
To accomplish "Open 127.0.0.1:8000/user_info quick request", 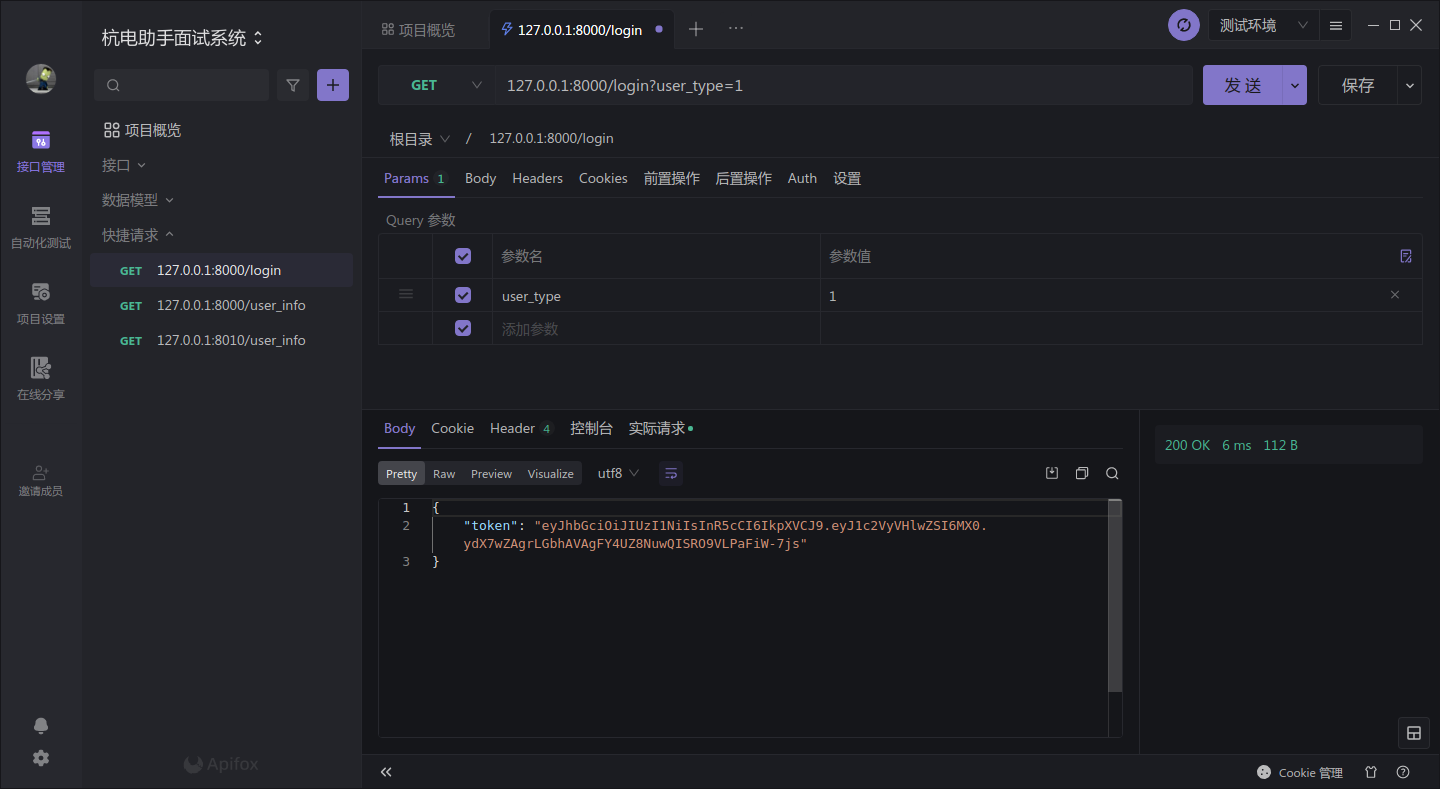I will click(221, 305).
